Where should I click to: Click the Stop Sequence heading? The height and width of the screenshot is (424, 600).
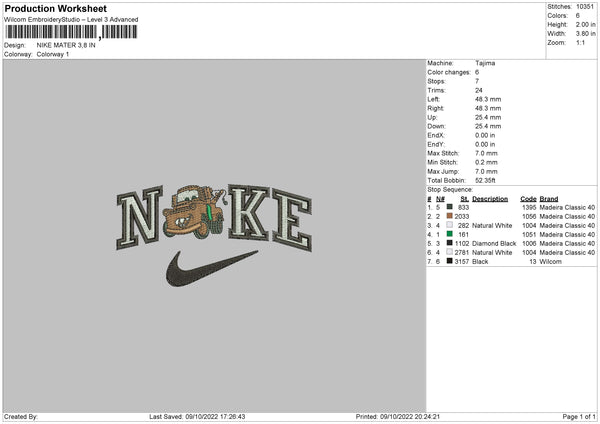click(450, 190)
